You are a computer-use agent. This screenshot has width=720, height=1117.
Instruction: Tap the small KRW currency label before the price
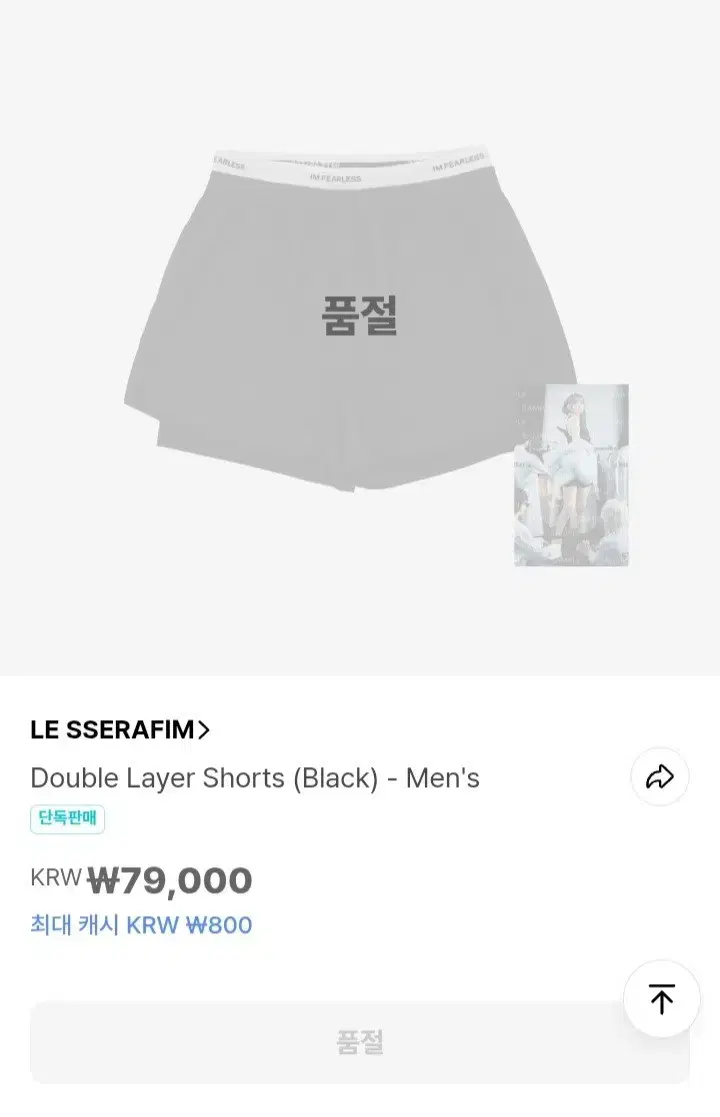pos(55,878)
